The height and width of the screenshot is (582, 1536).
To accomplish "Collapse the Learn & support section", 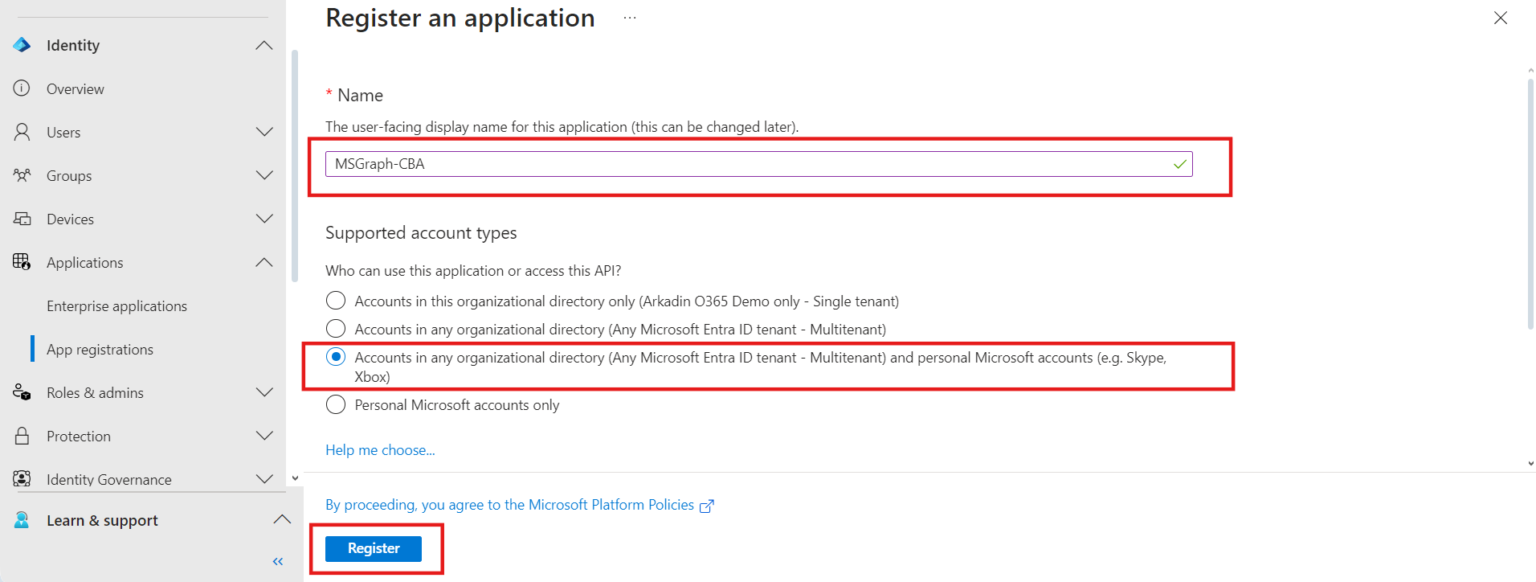I will click(281, 519).
